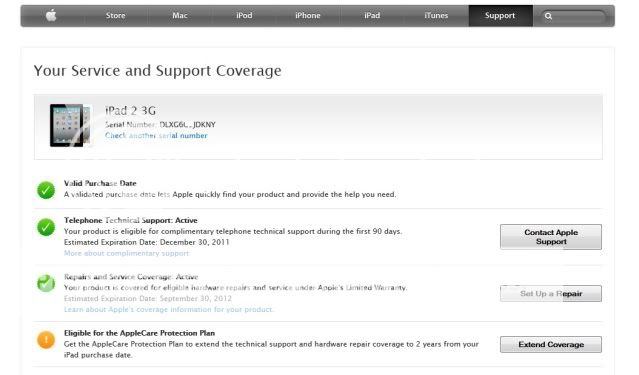Screen dimensions: 639x375
Task: Click the Valid Purchase Date heading
Action: 100,183
